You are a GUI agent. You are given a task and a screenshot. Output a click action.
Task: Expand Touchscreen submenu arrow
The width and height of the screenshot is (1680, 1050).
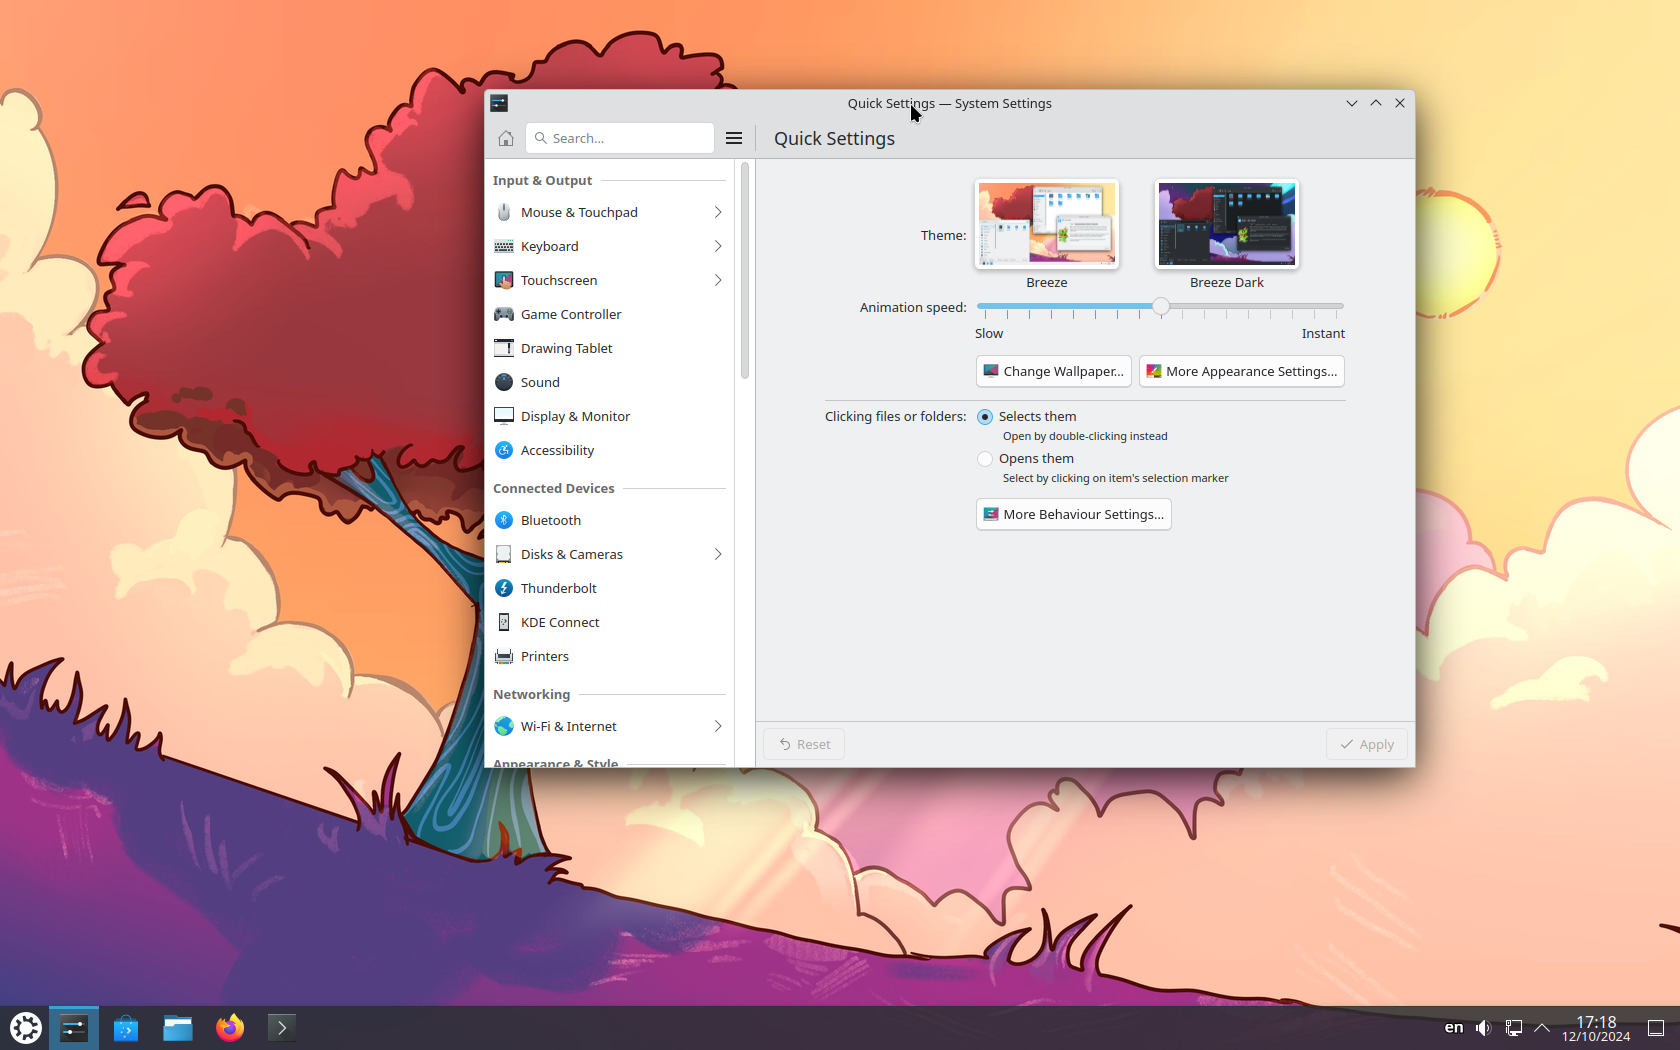tap(718, 280)
